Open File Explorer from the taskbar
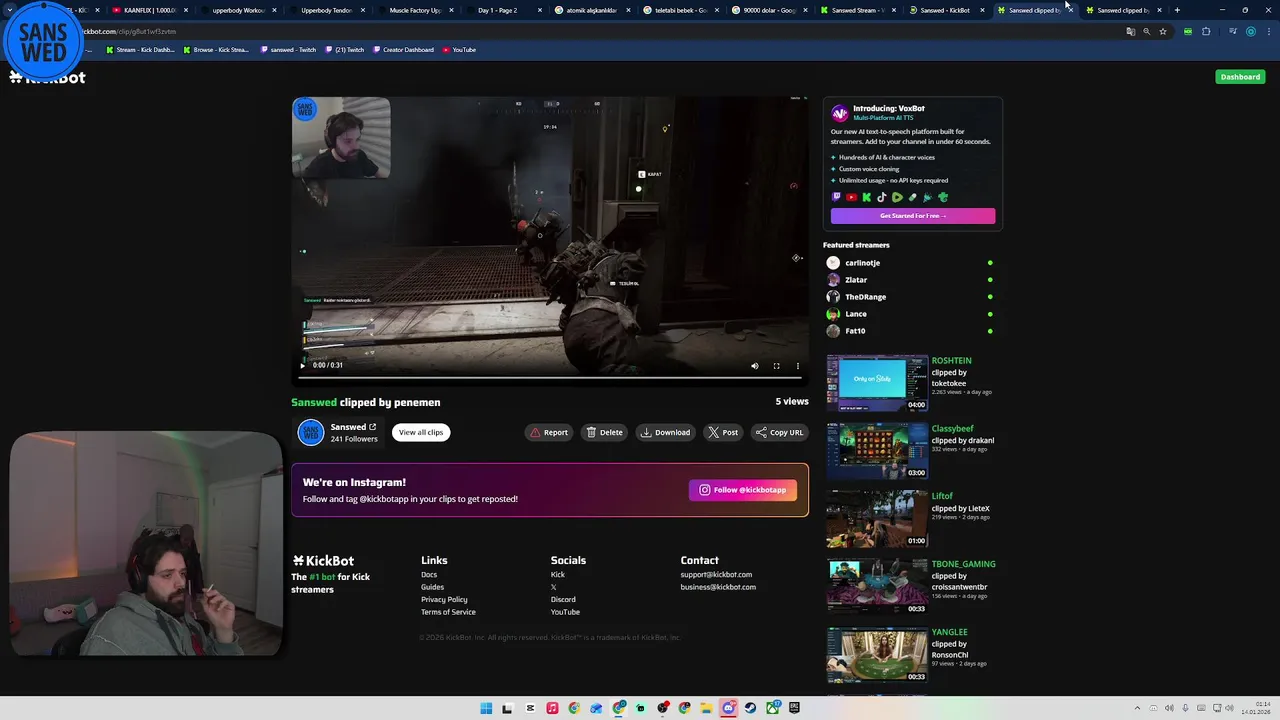This screenshot has height=720, width=1280. 706,708
